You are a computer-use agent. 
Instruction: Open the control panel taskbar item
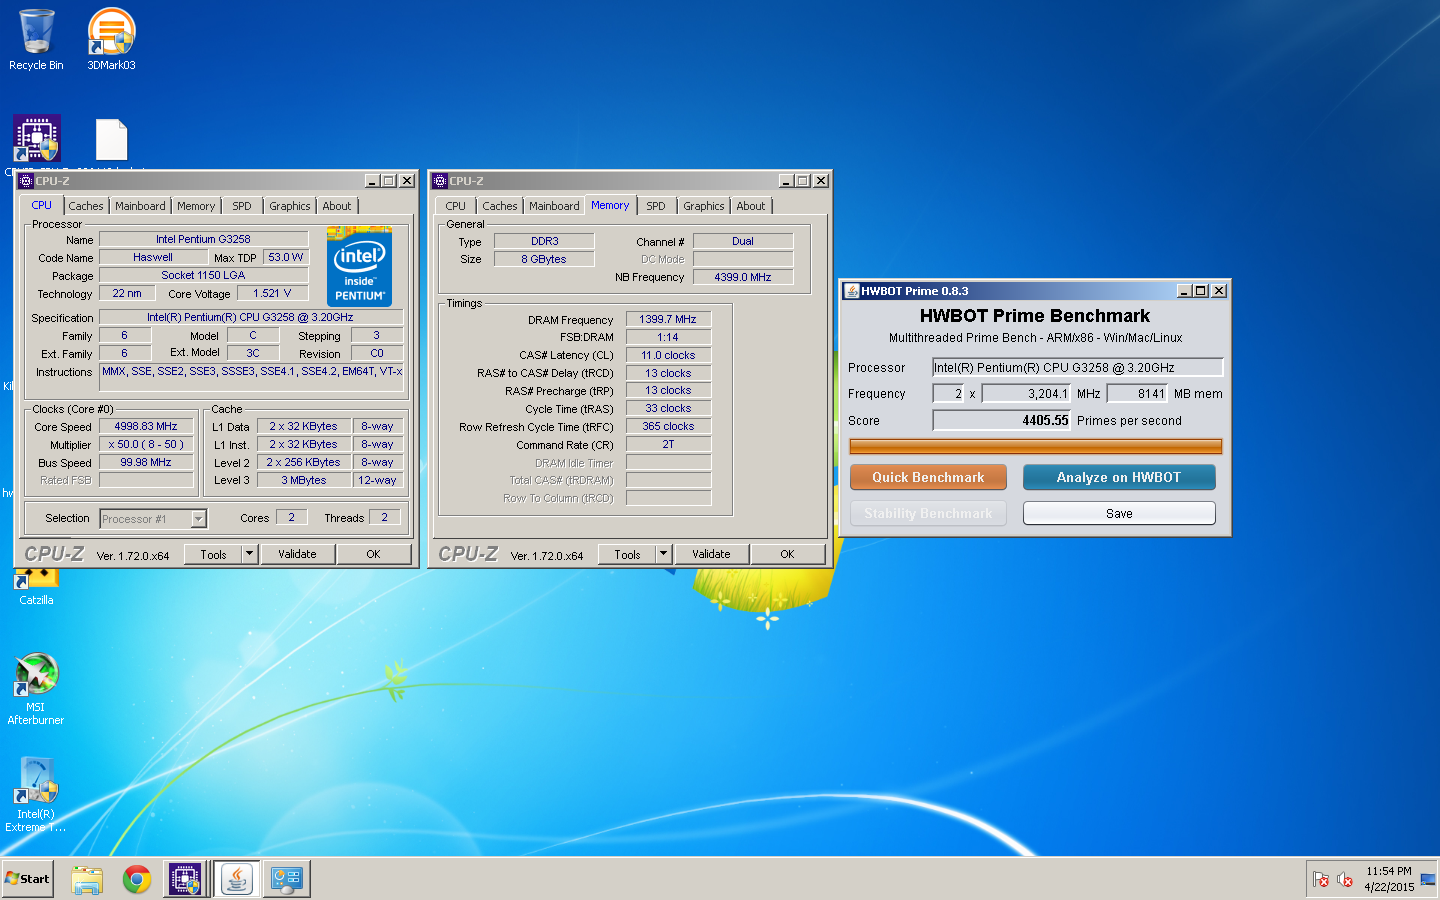pos(287,879)
